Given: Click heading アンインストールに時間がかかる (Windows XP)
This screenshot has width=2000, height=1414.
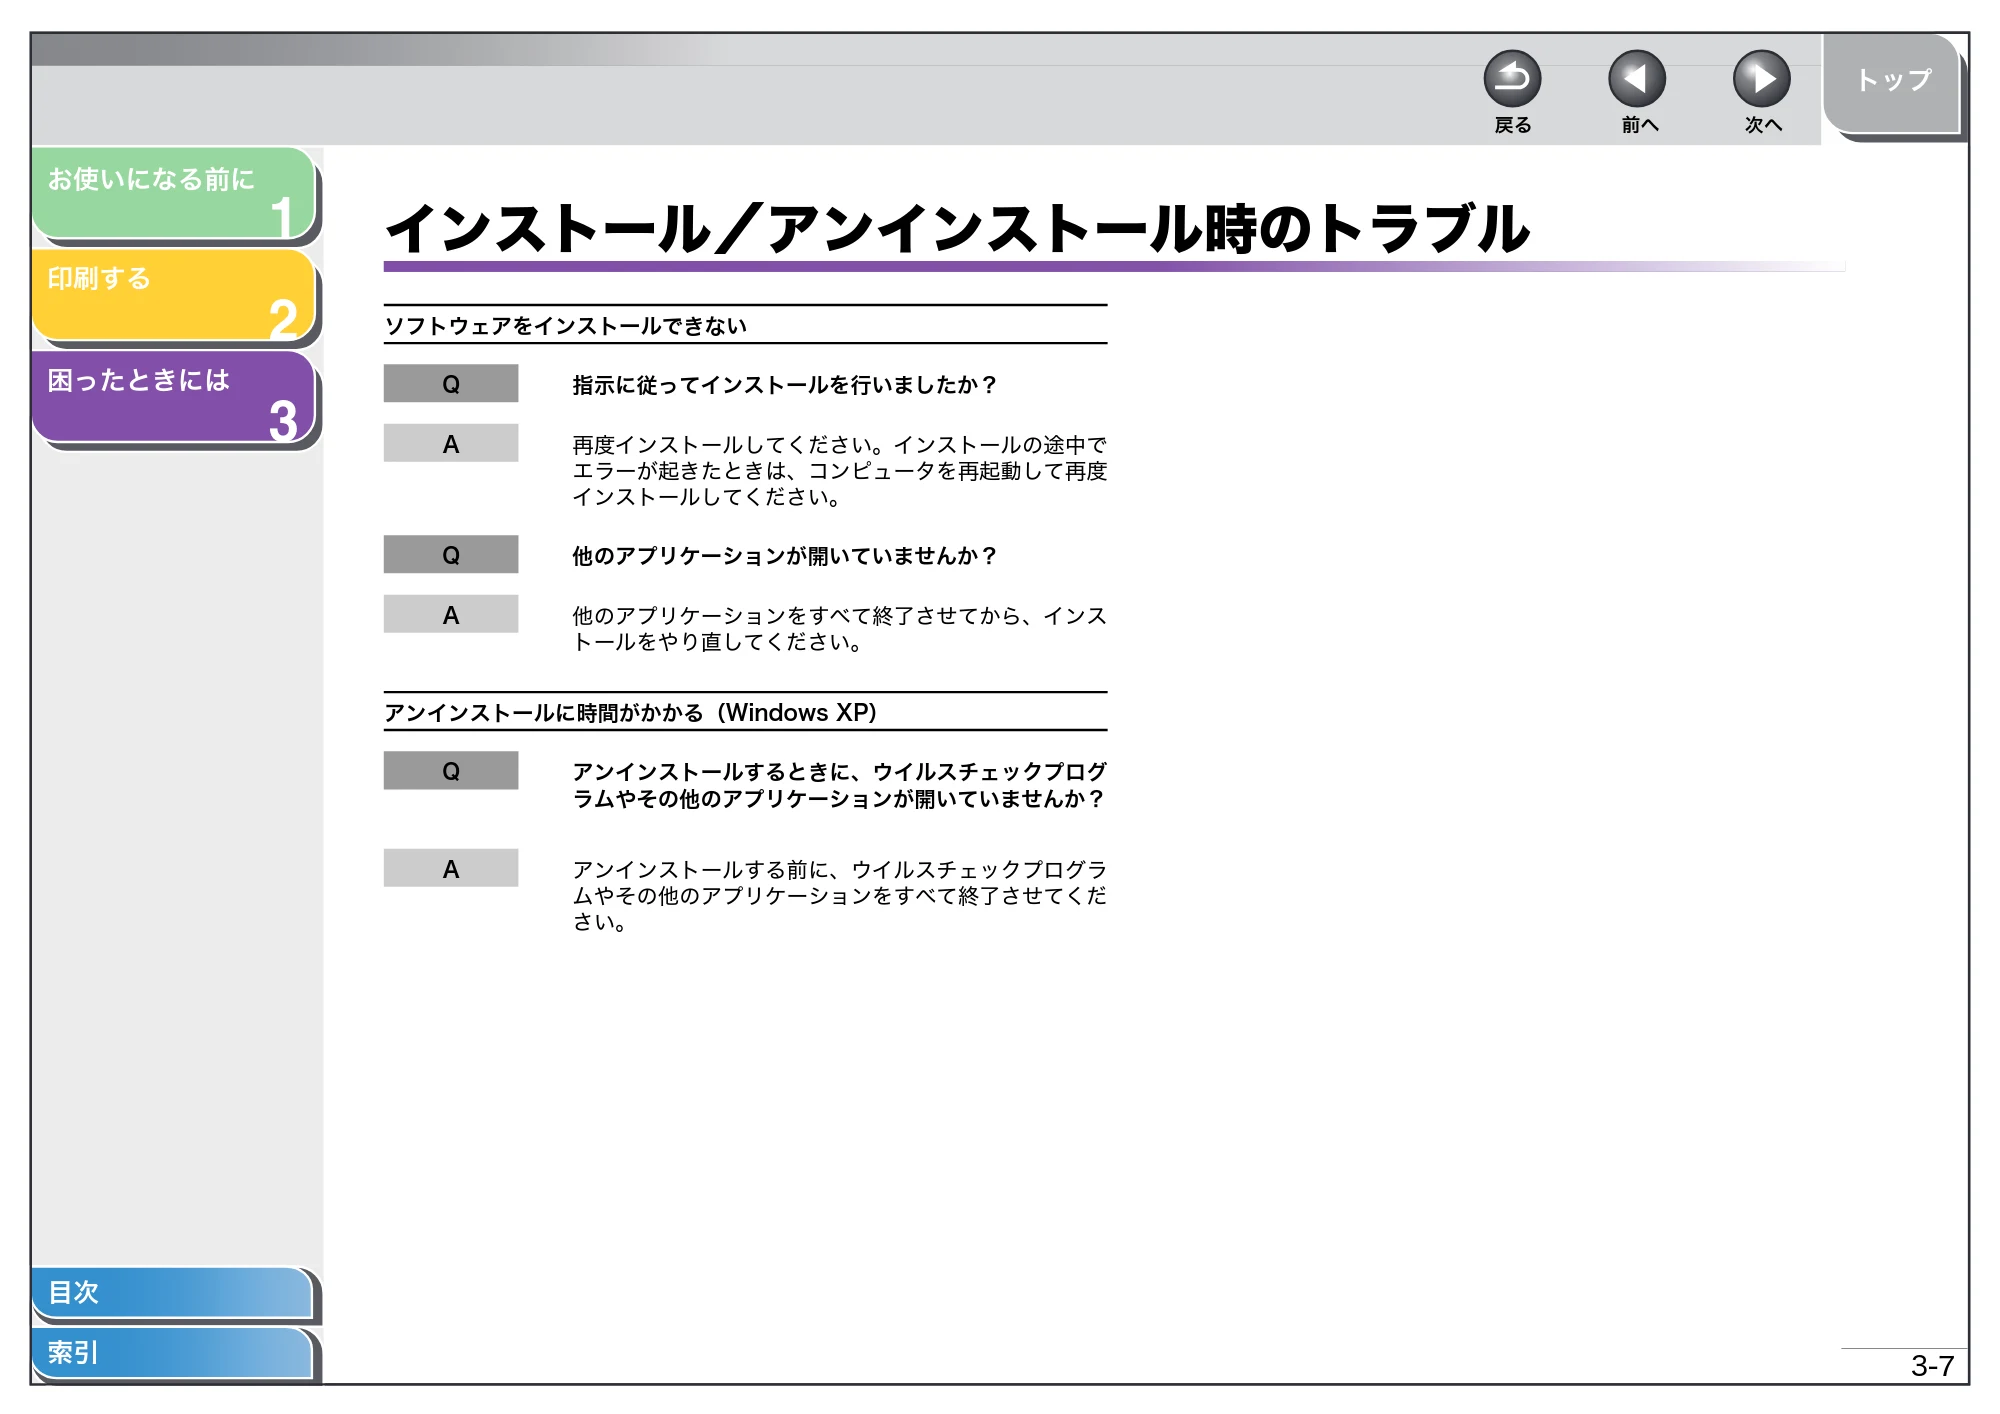Looking at the screenshot, I should (x=631, y=713).
